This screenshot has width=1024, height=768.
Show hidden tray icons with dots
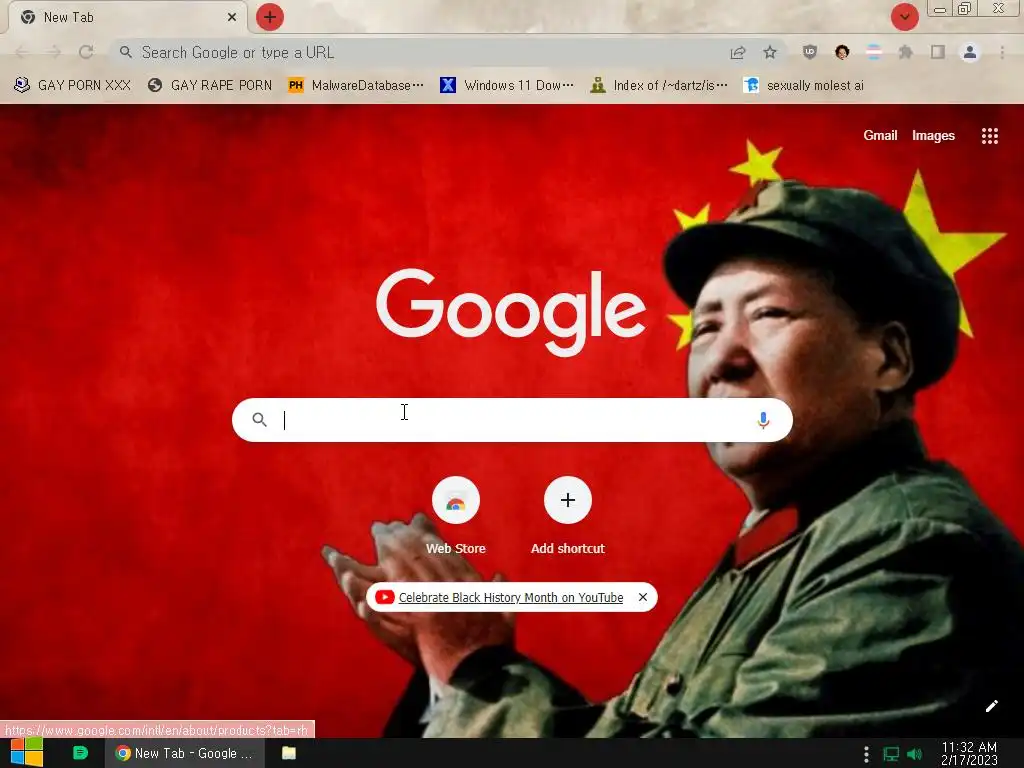pyautogui.click(x=866, y=754)
